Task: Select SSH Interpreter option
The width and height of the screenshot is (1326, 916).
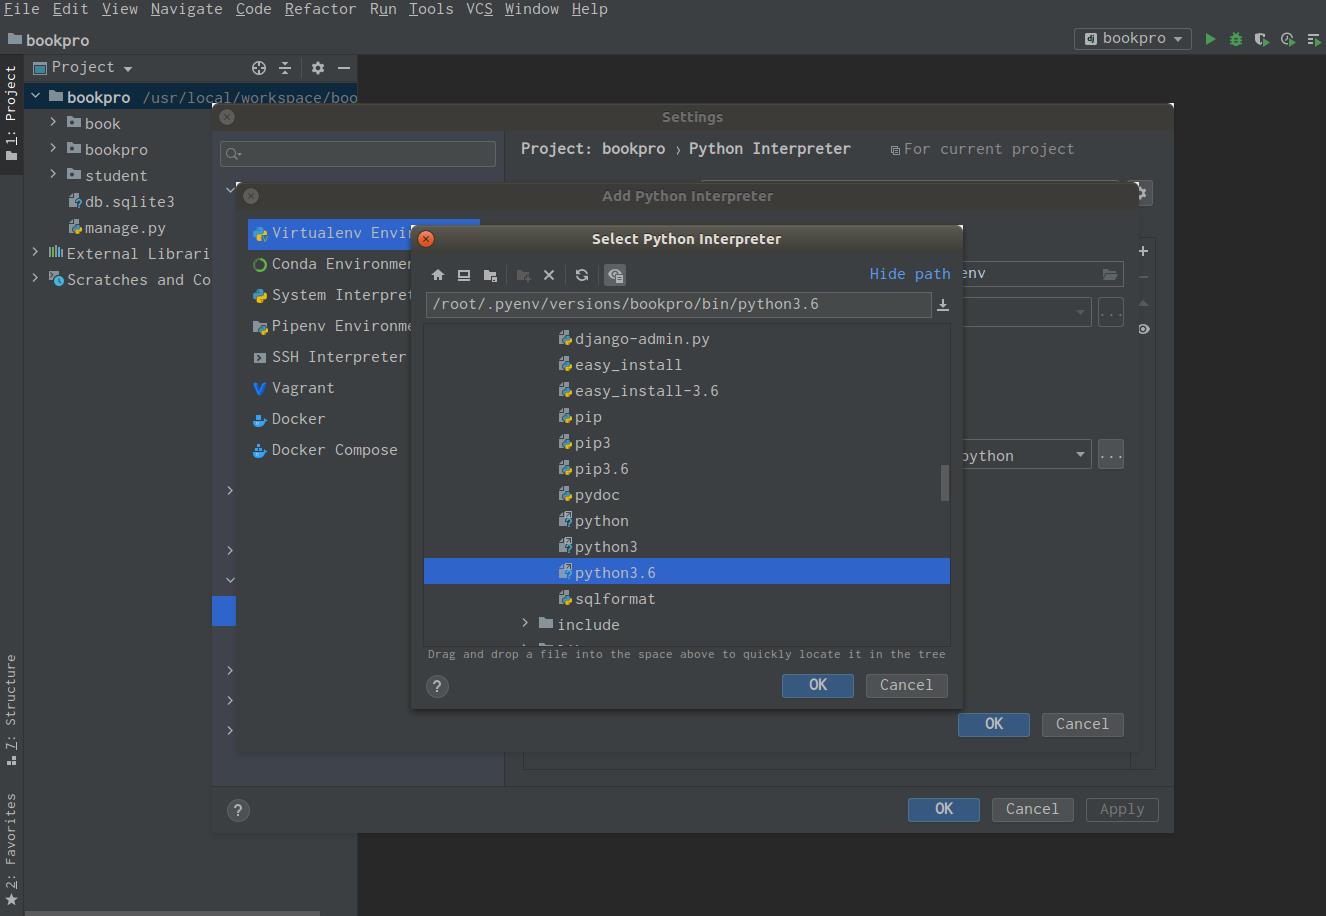Action: 331,357
